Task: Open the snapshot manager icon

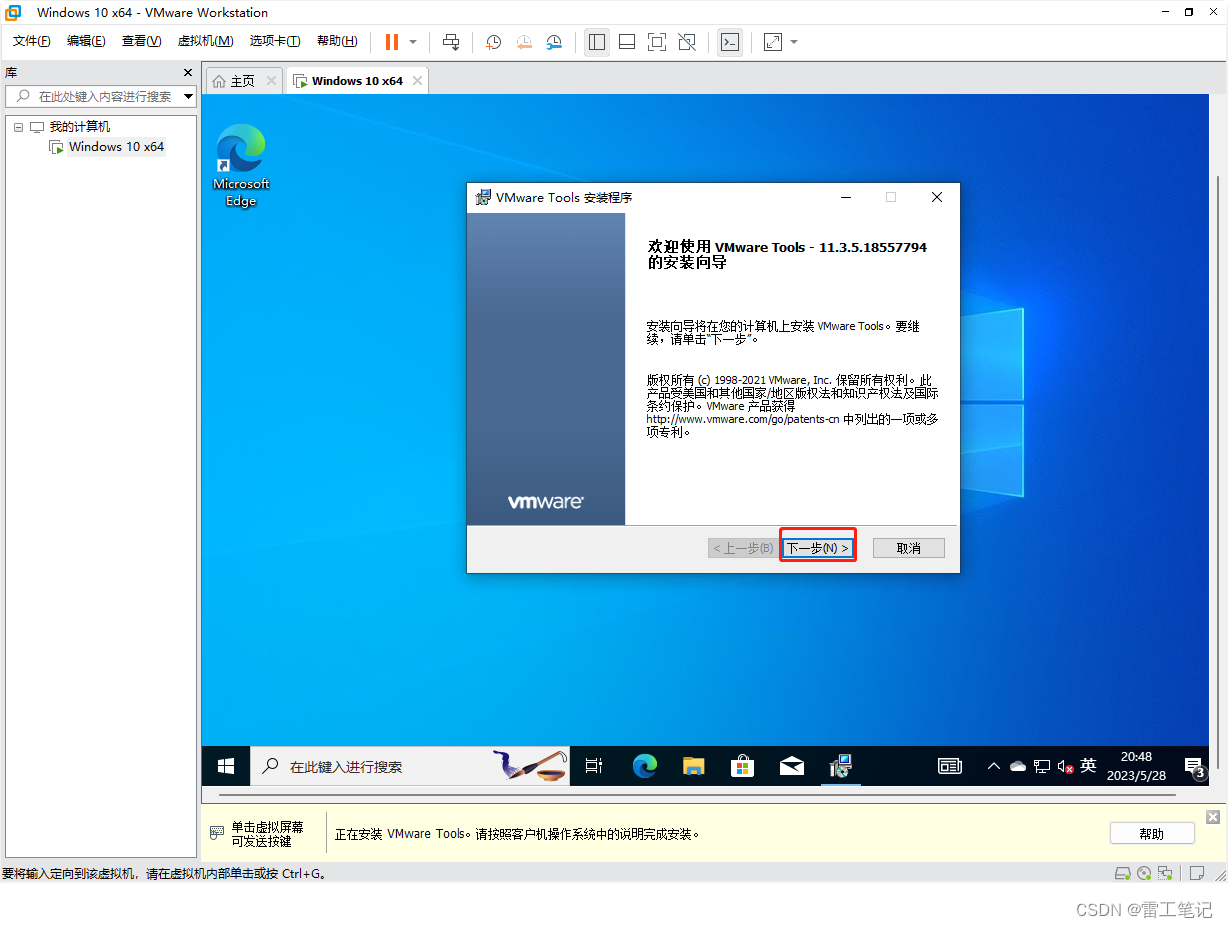Action: tap(554, 42)
